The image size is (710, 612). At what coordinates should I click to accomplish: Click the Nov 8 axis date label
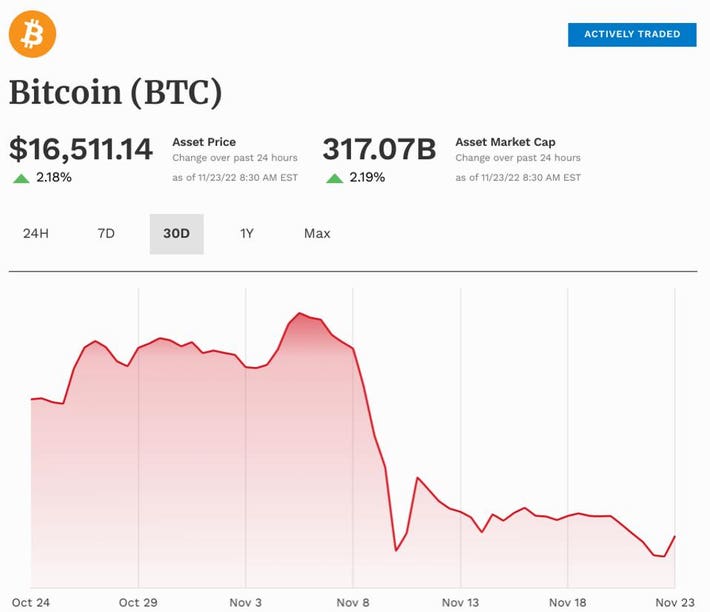pyautogui.click(x=353, y=602)
